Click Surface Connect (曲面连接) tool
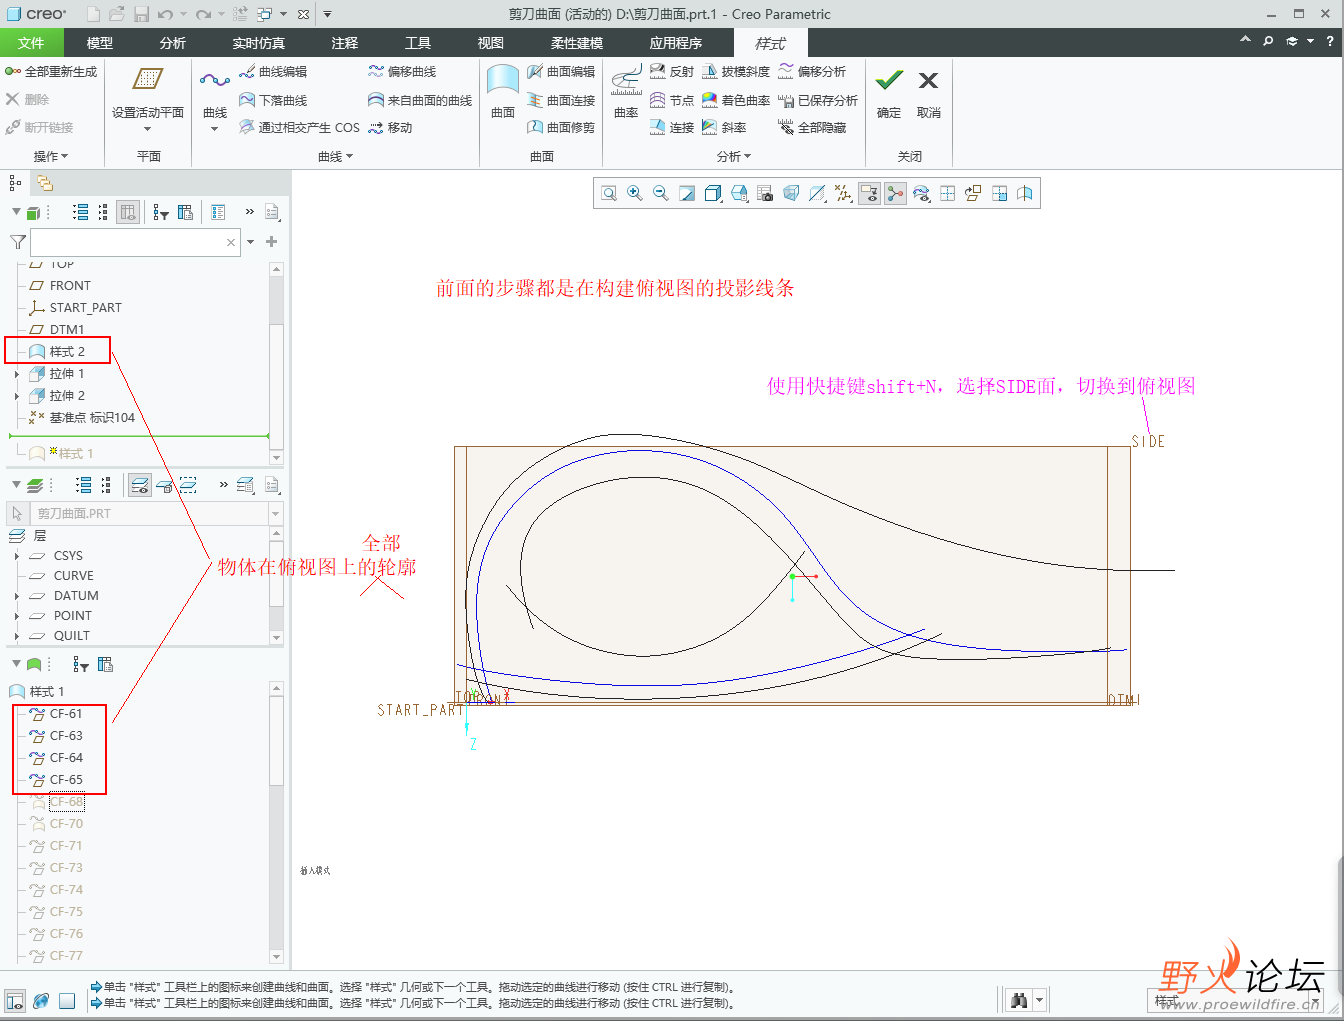 tap(561, 100)
